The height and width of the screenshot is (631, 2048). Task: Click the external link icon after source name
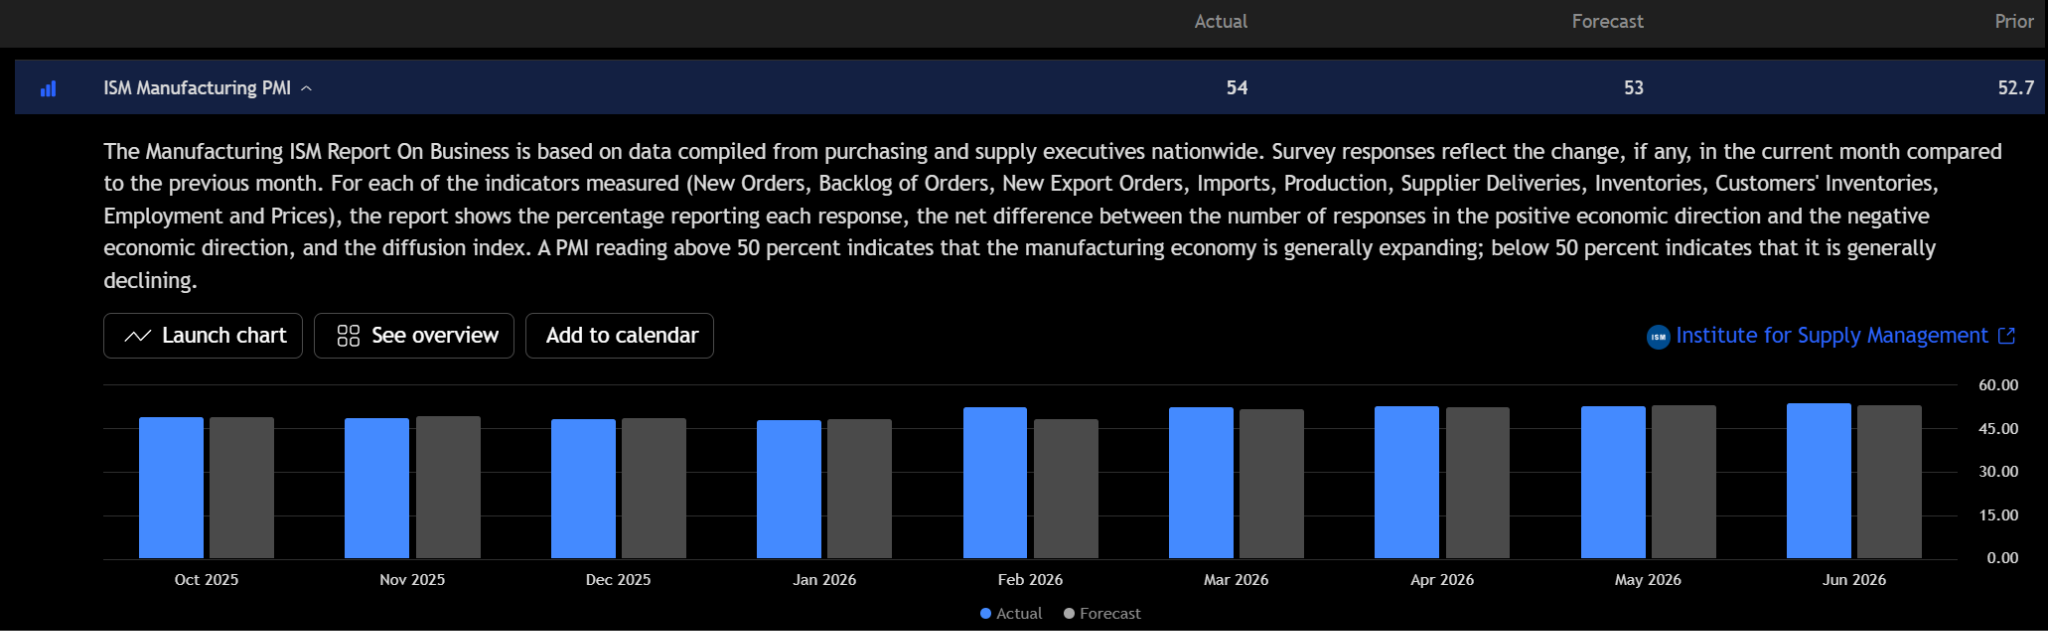click(x=2006, y=336)
